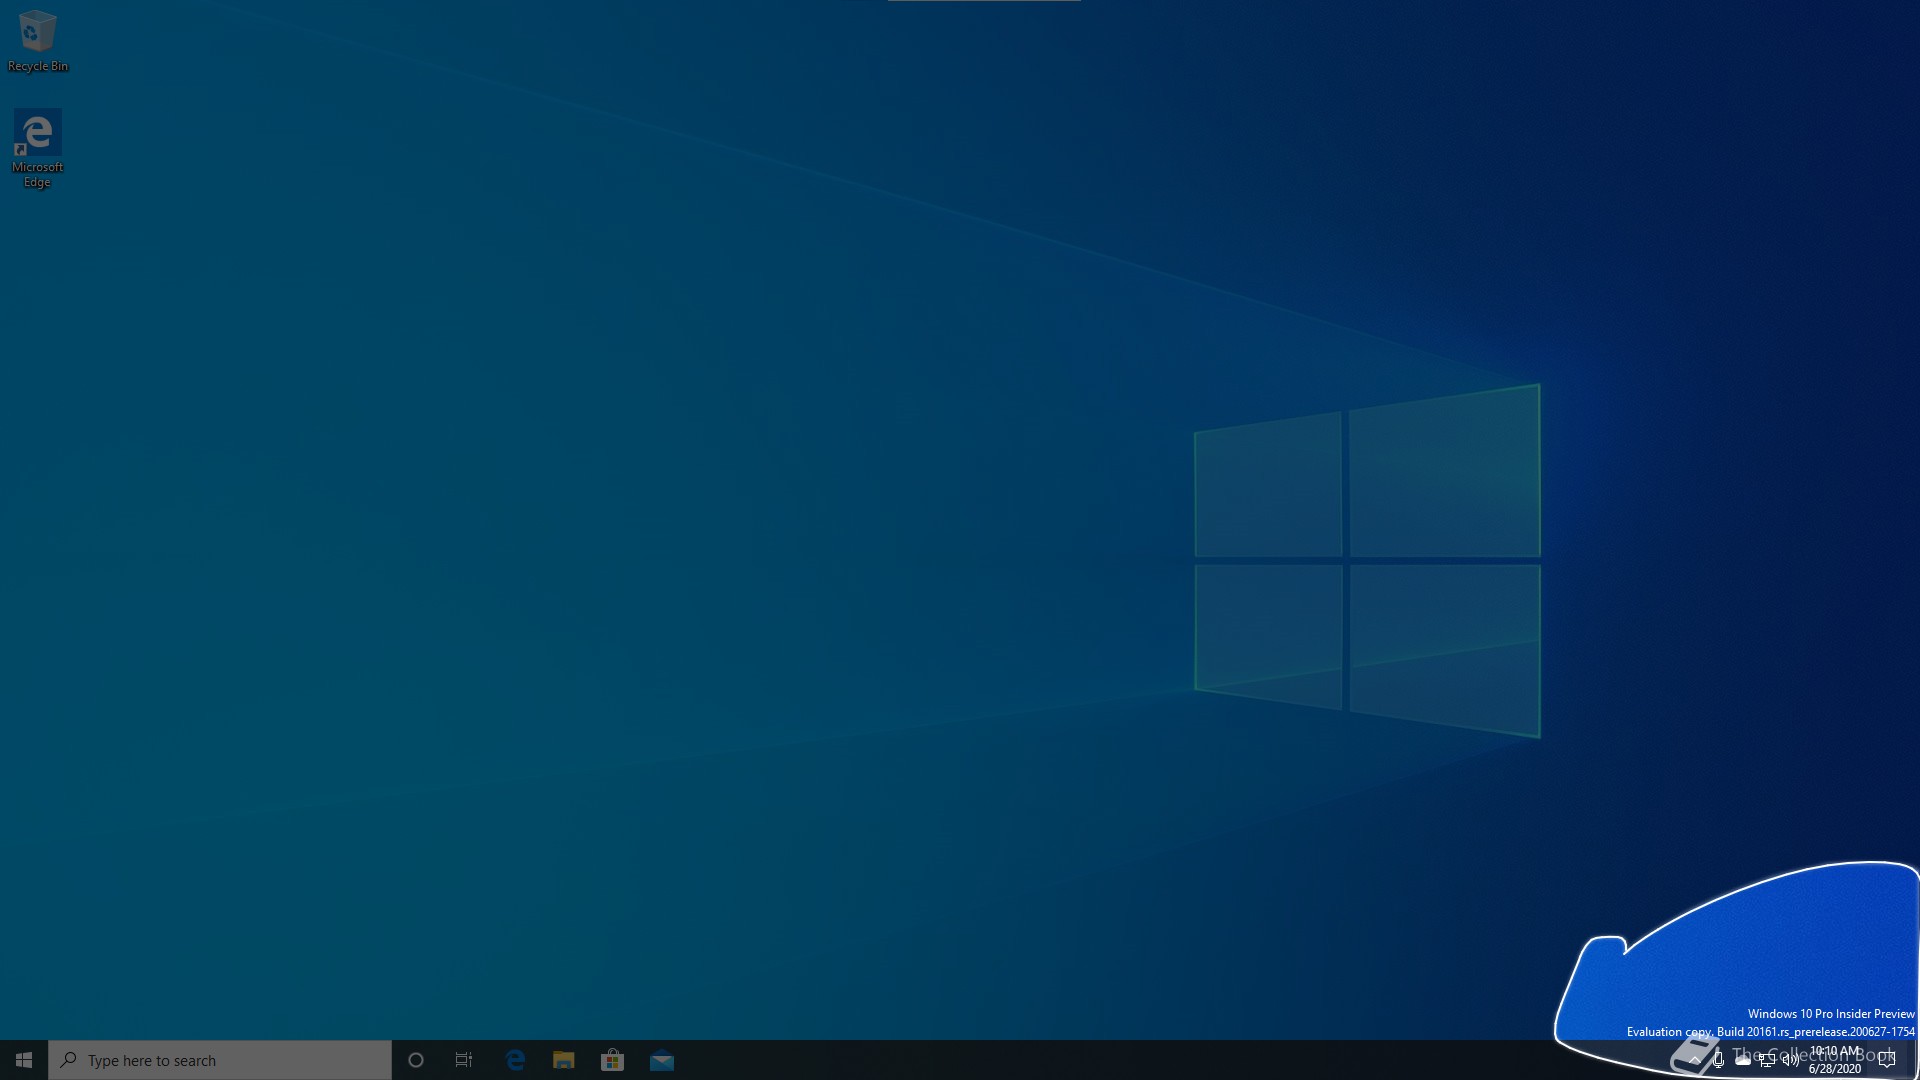Open the Windows Start menu
The height and width of the screenshot is (1080, 1920).
pos(24,1060)
